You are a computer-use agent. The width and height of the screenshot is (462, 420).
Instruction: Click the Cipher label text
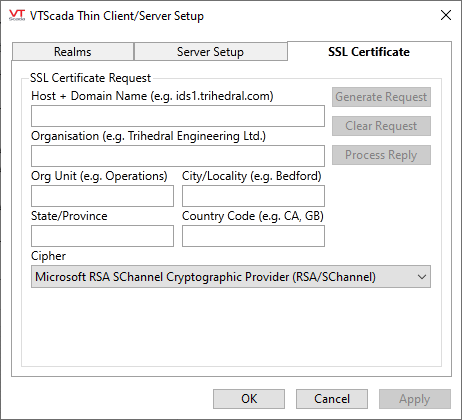pyautogui.click(x=48, y=256)
